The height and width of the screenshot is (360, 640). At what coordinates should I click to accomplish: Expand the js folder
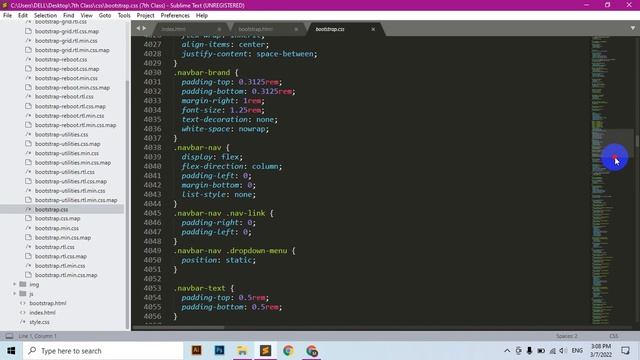[15, 293]
